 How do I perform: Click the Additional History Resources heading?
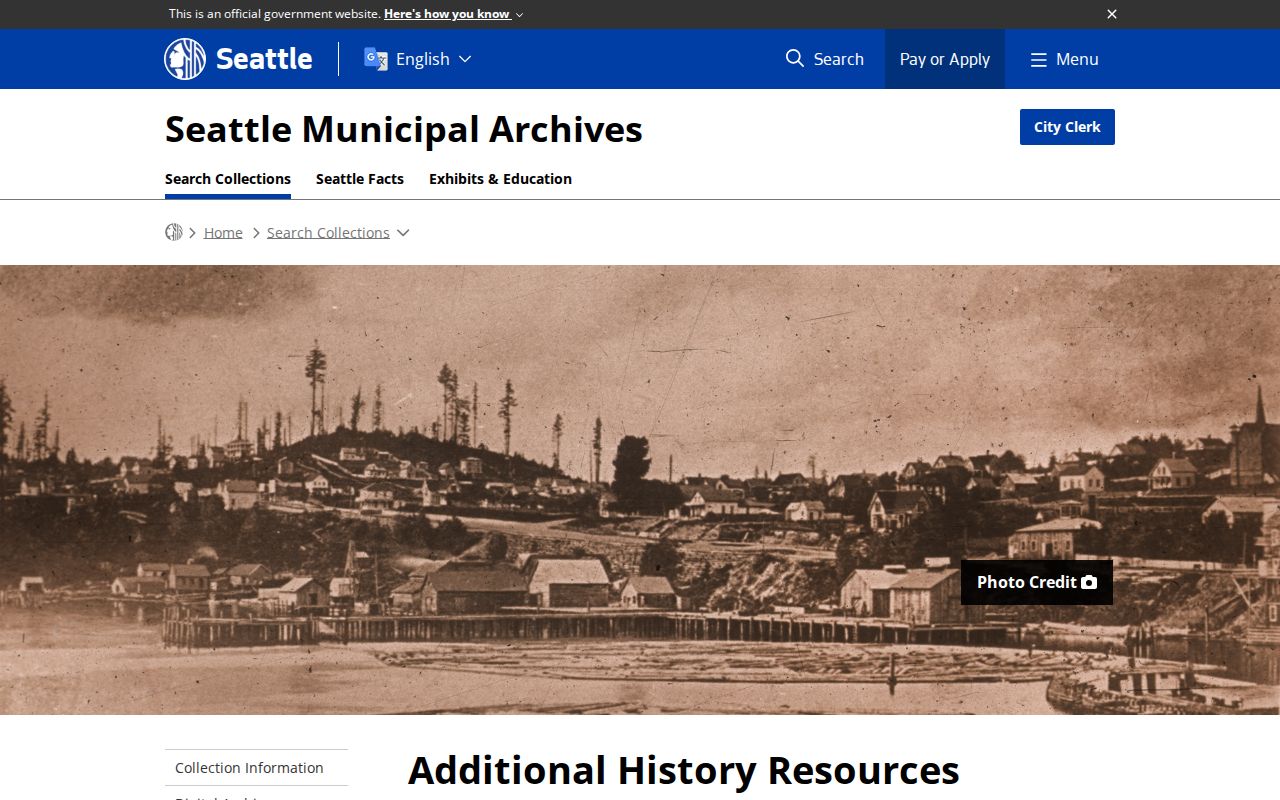(x=684, y=771)
